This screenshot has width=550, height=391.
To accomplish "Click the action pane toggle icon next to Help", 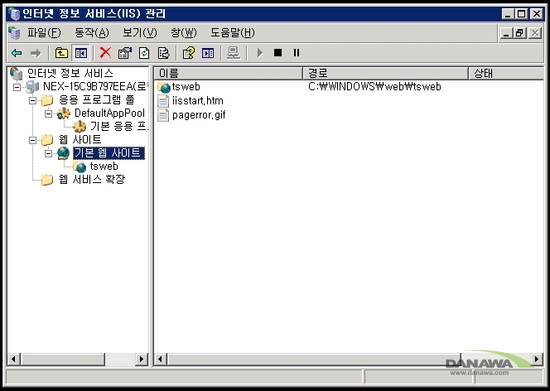I will 208,53.
